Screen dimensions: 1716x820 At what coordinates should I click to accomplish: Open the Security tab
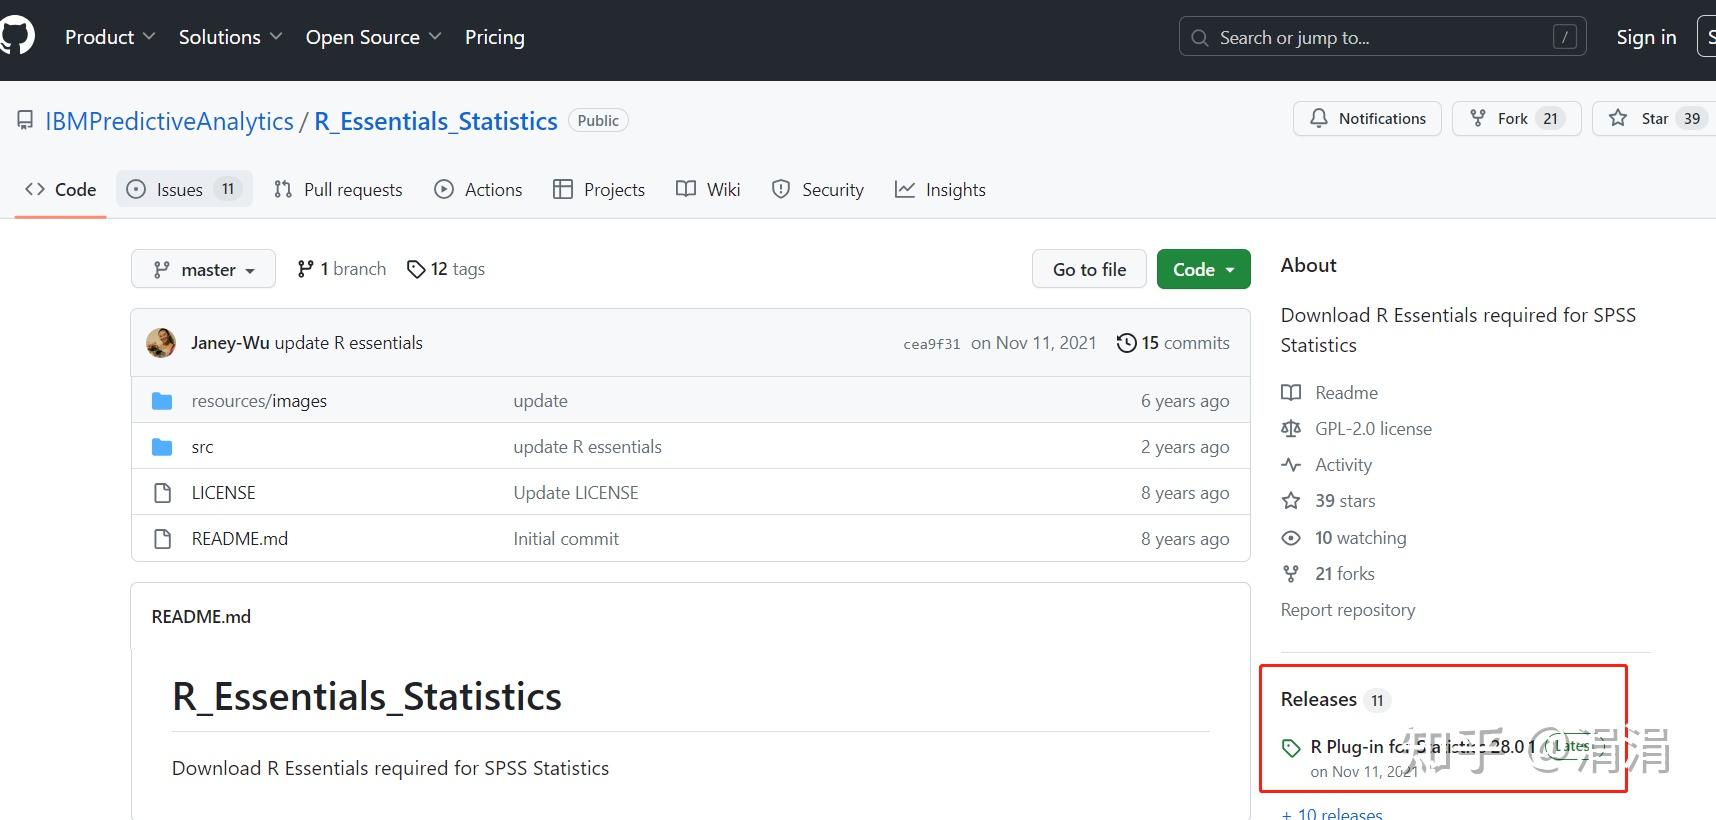tap(818, 189)
